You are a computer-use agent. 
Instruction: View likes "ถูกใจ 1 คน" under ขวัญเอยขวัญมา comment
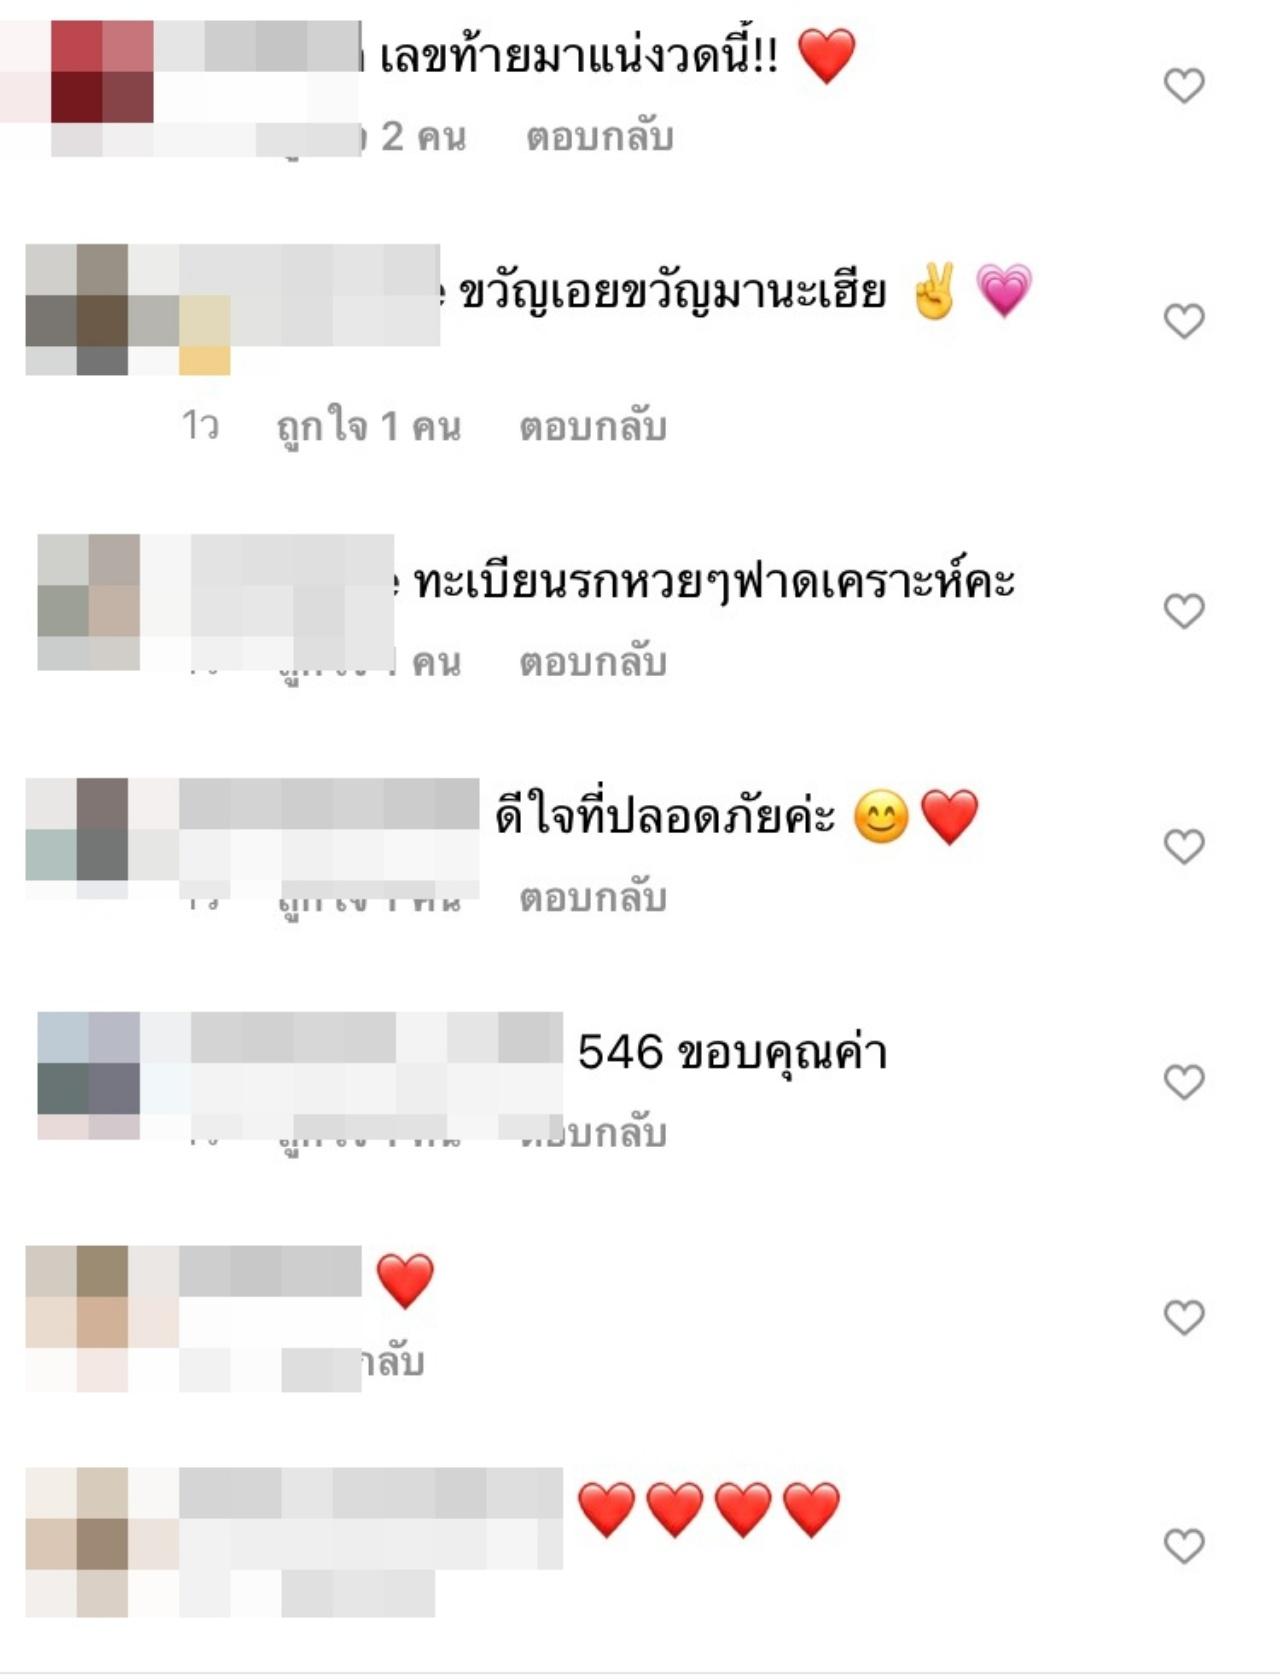[x=368, y=427]
